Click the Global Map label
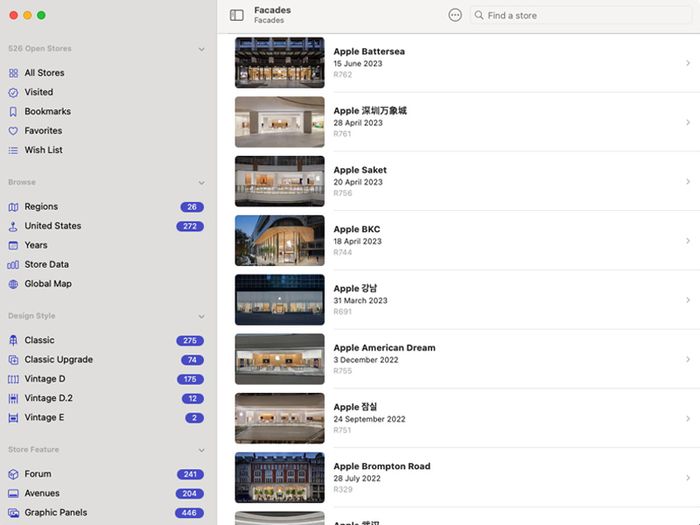 click(48, 284)
